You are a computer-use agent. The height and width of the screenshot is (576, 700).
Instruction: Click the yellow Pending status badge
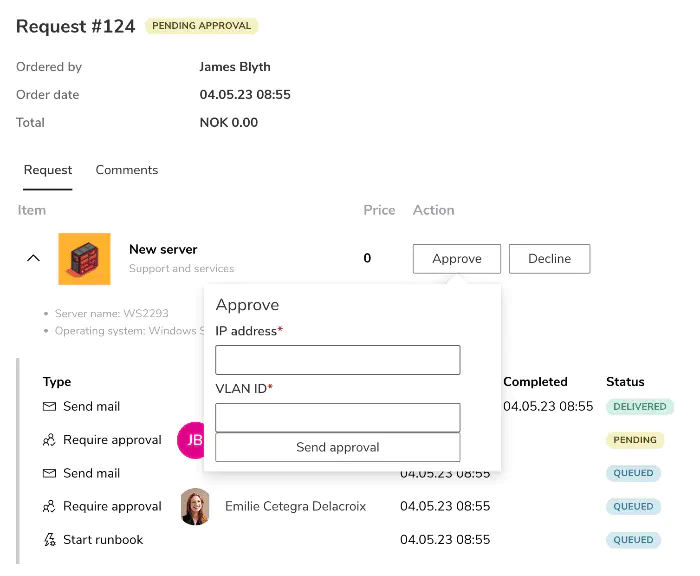[635, 440]
